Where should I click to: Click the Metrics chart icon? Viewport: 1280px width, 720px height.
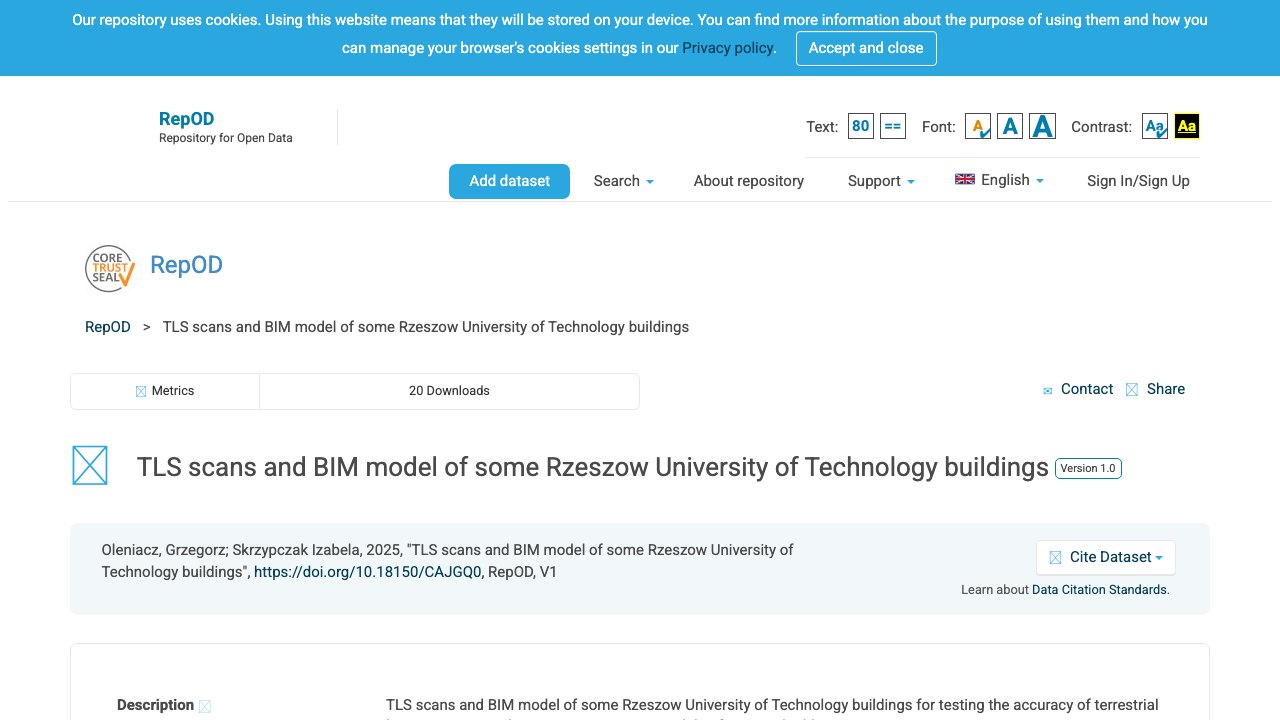[x=141, y=392]
